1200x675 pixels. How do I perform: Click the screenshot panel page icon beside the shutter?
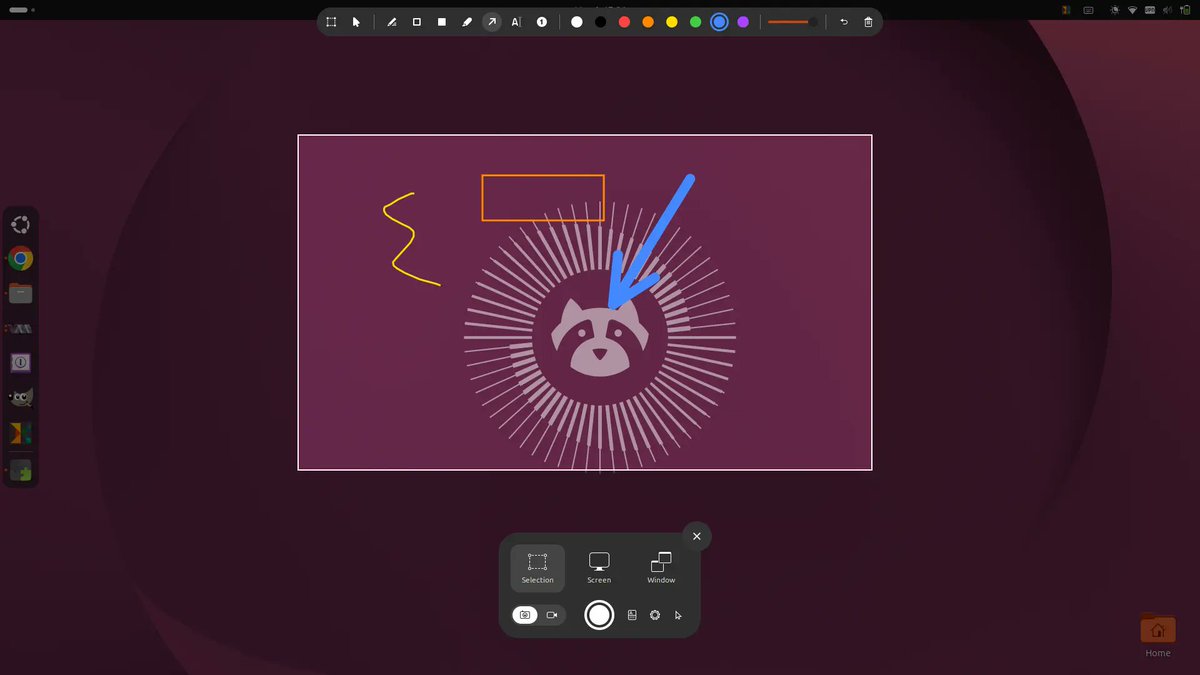(x=632, y=615)
